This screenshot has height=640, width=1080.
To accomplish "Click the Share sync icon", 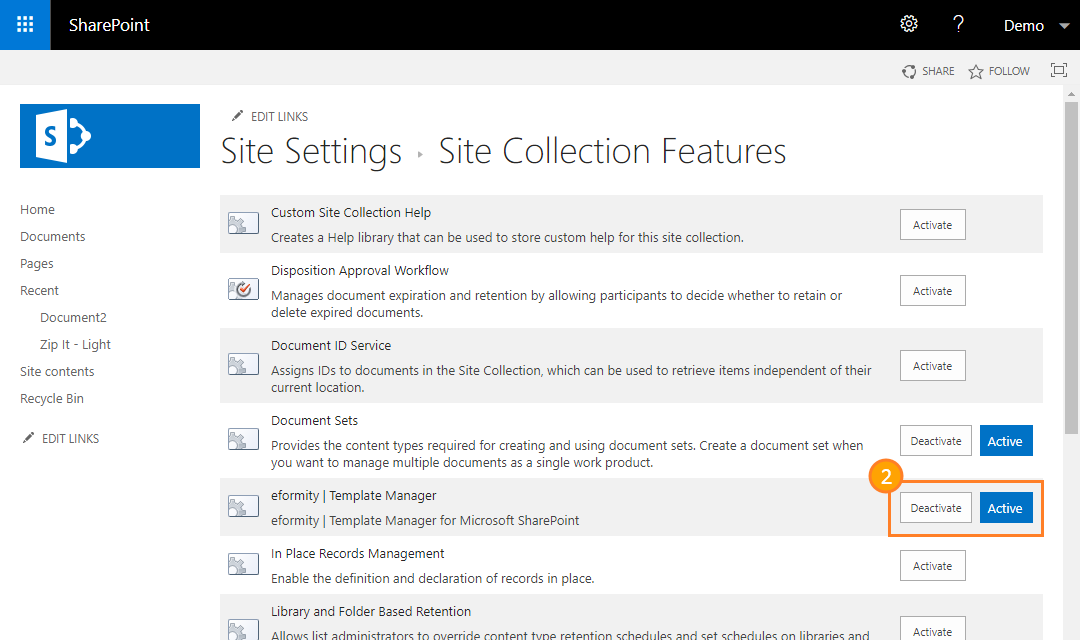I will click(x=909, y=72).
